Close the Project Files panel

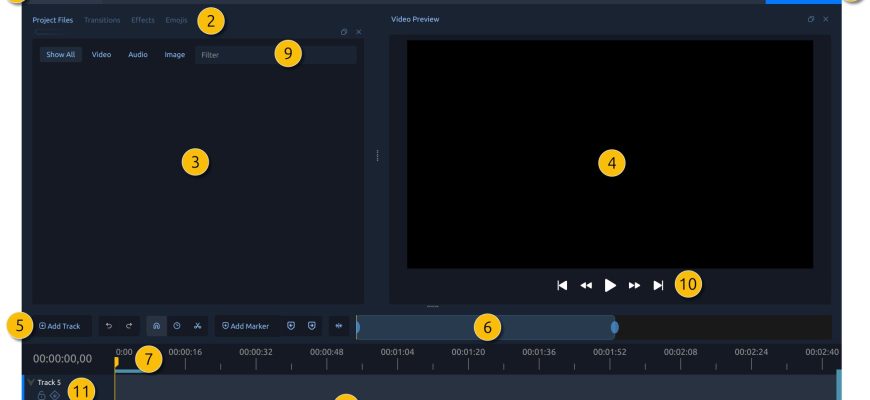358,32
